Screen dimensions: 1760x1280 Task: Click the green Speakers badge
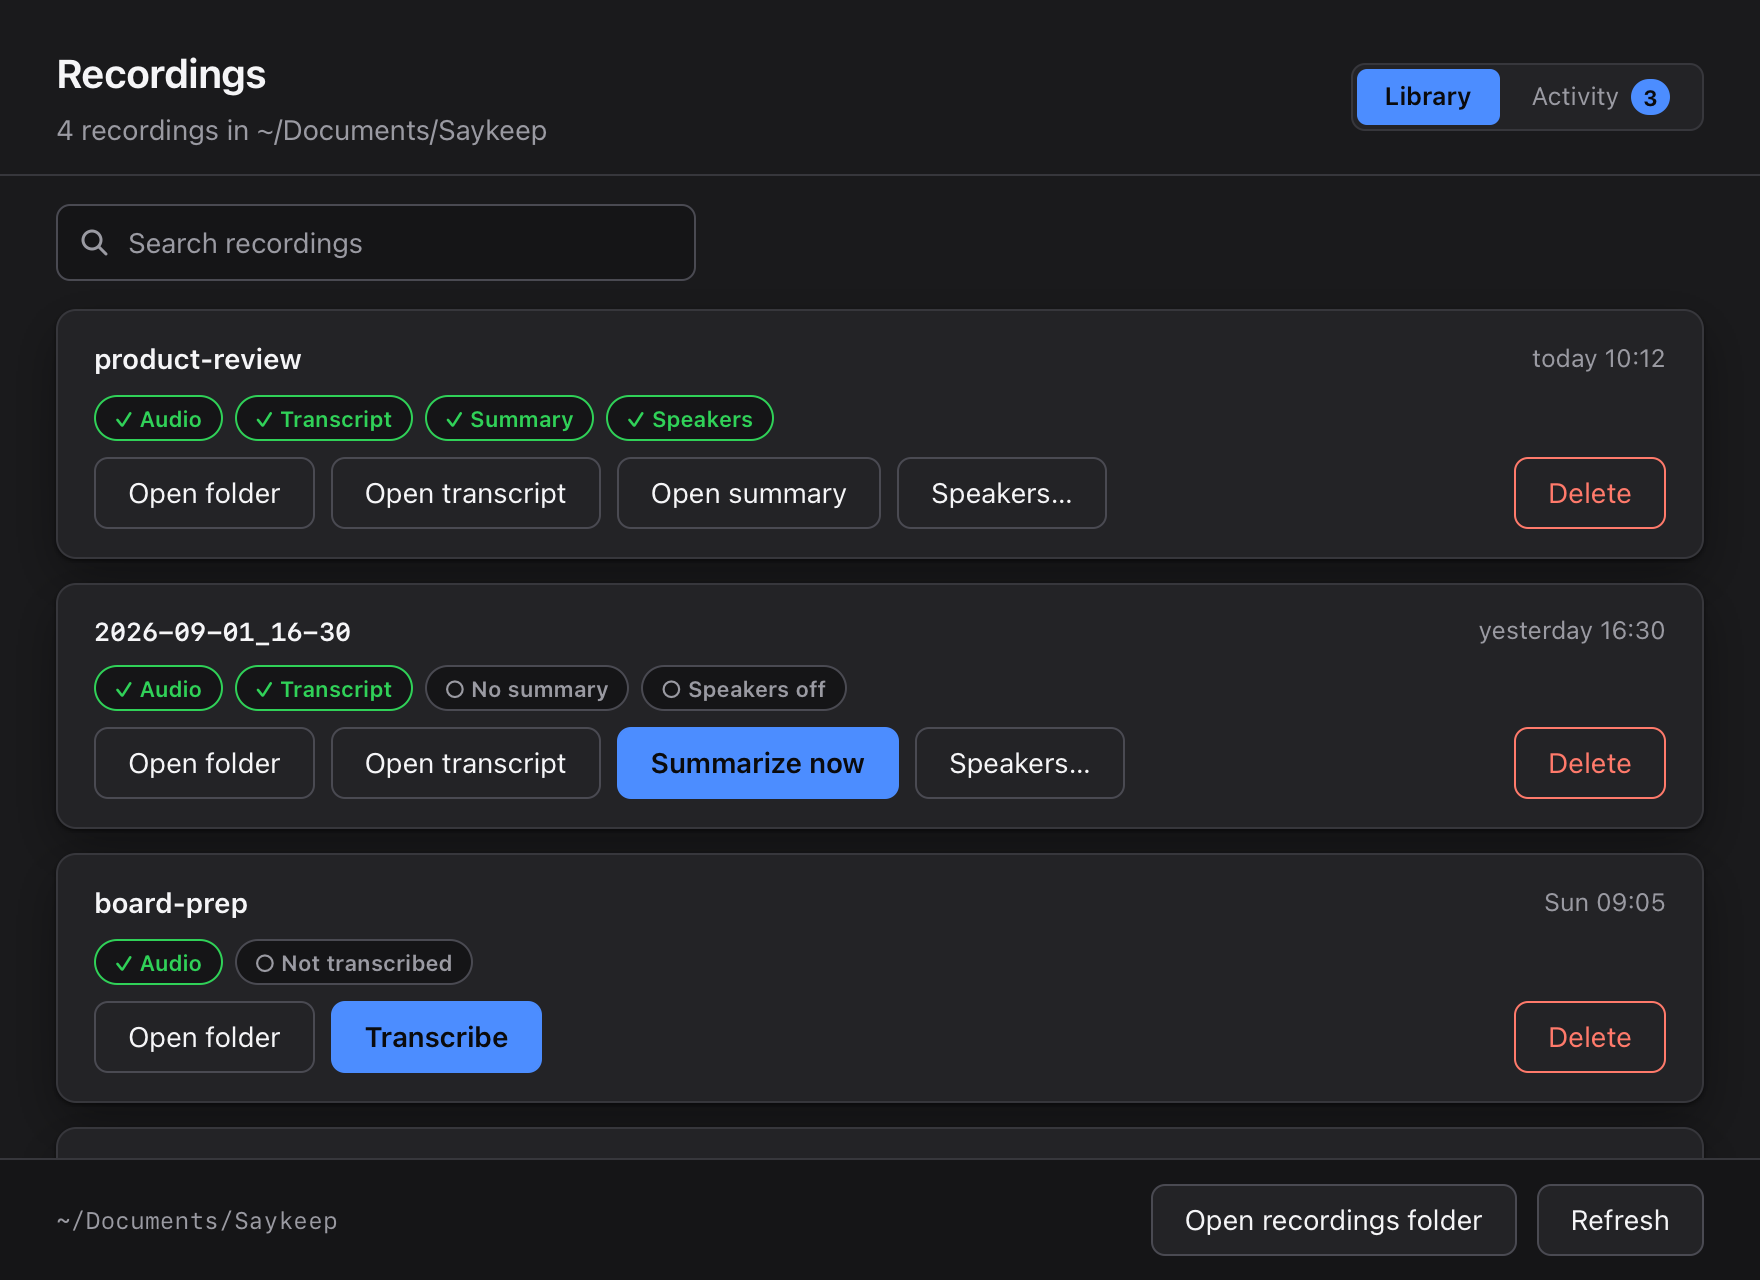point(689,418)
